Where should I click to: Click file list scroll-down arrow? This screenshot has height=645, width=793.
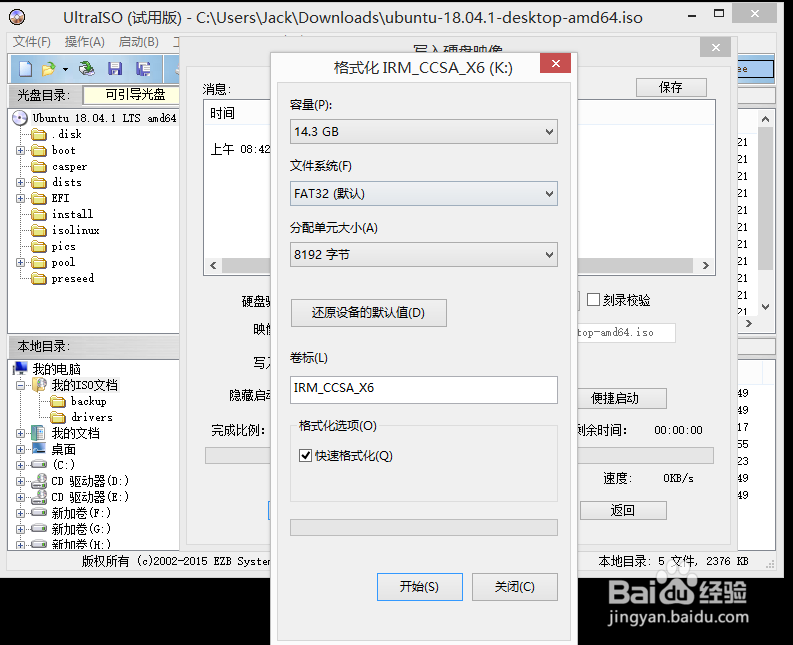tap(766, 307)
